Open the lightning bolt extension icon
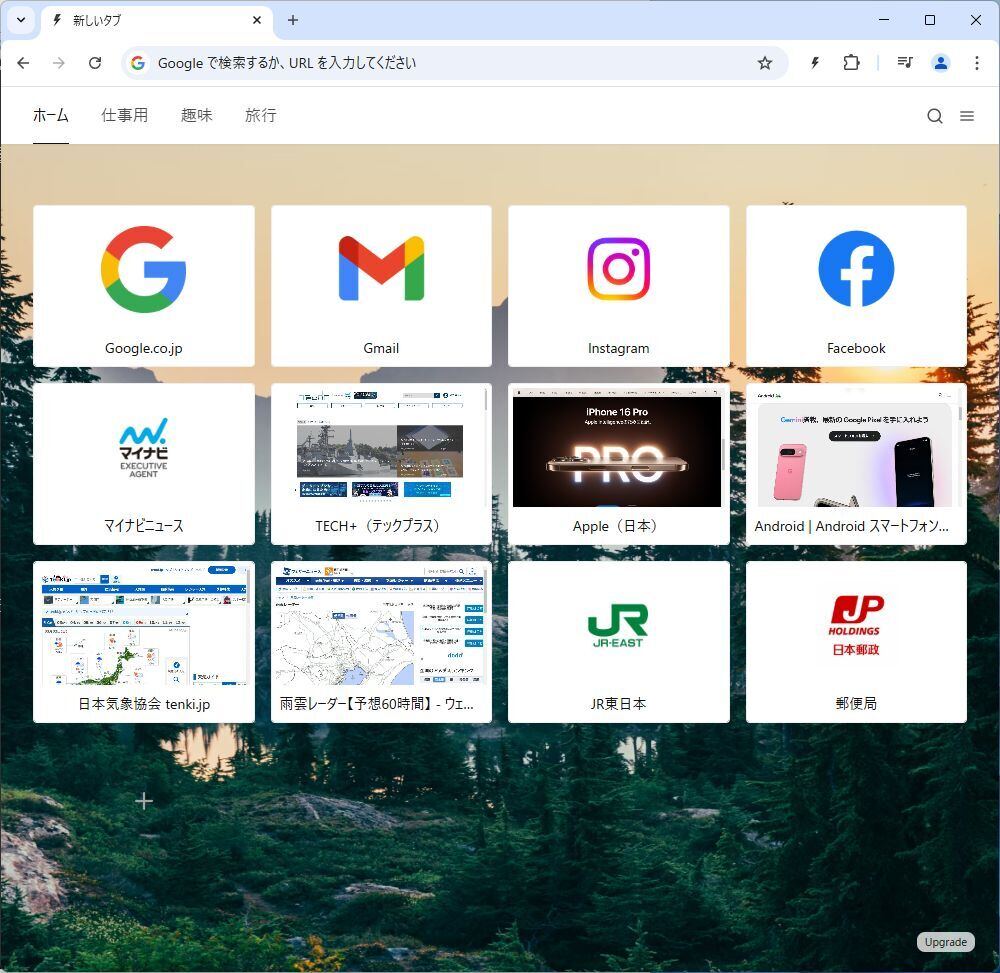The width and height of the screenshot is (1000, 973). pos(815,62)
